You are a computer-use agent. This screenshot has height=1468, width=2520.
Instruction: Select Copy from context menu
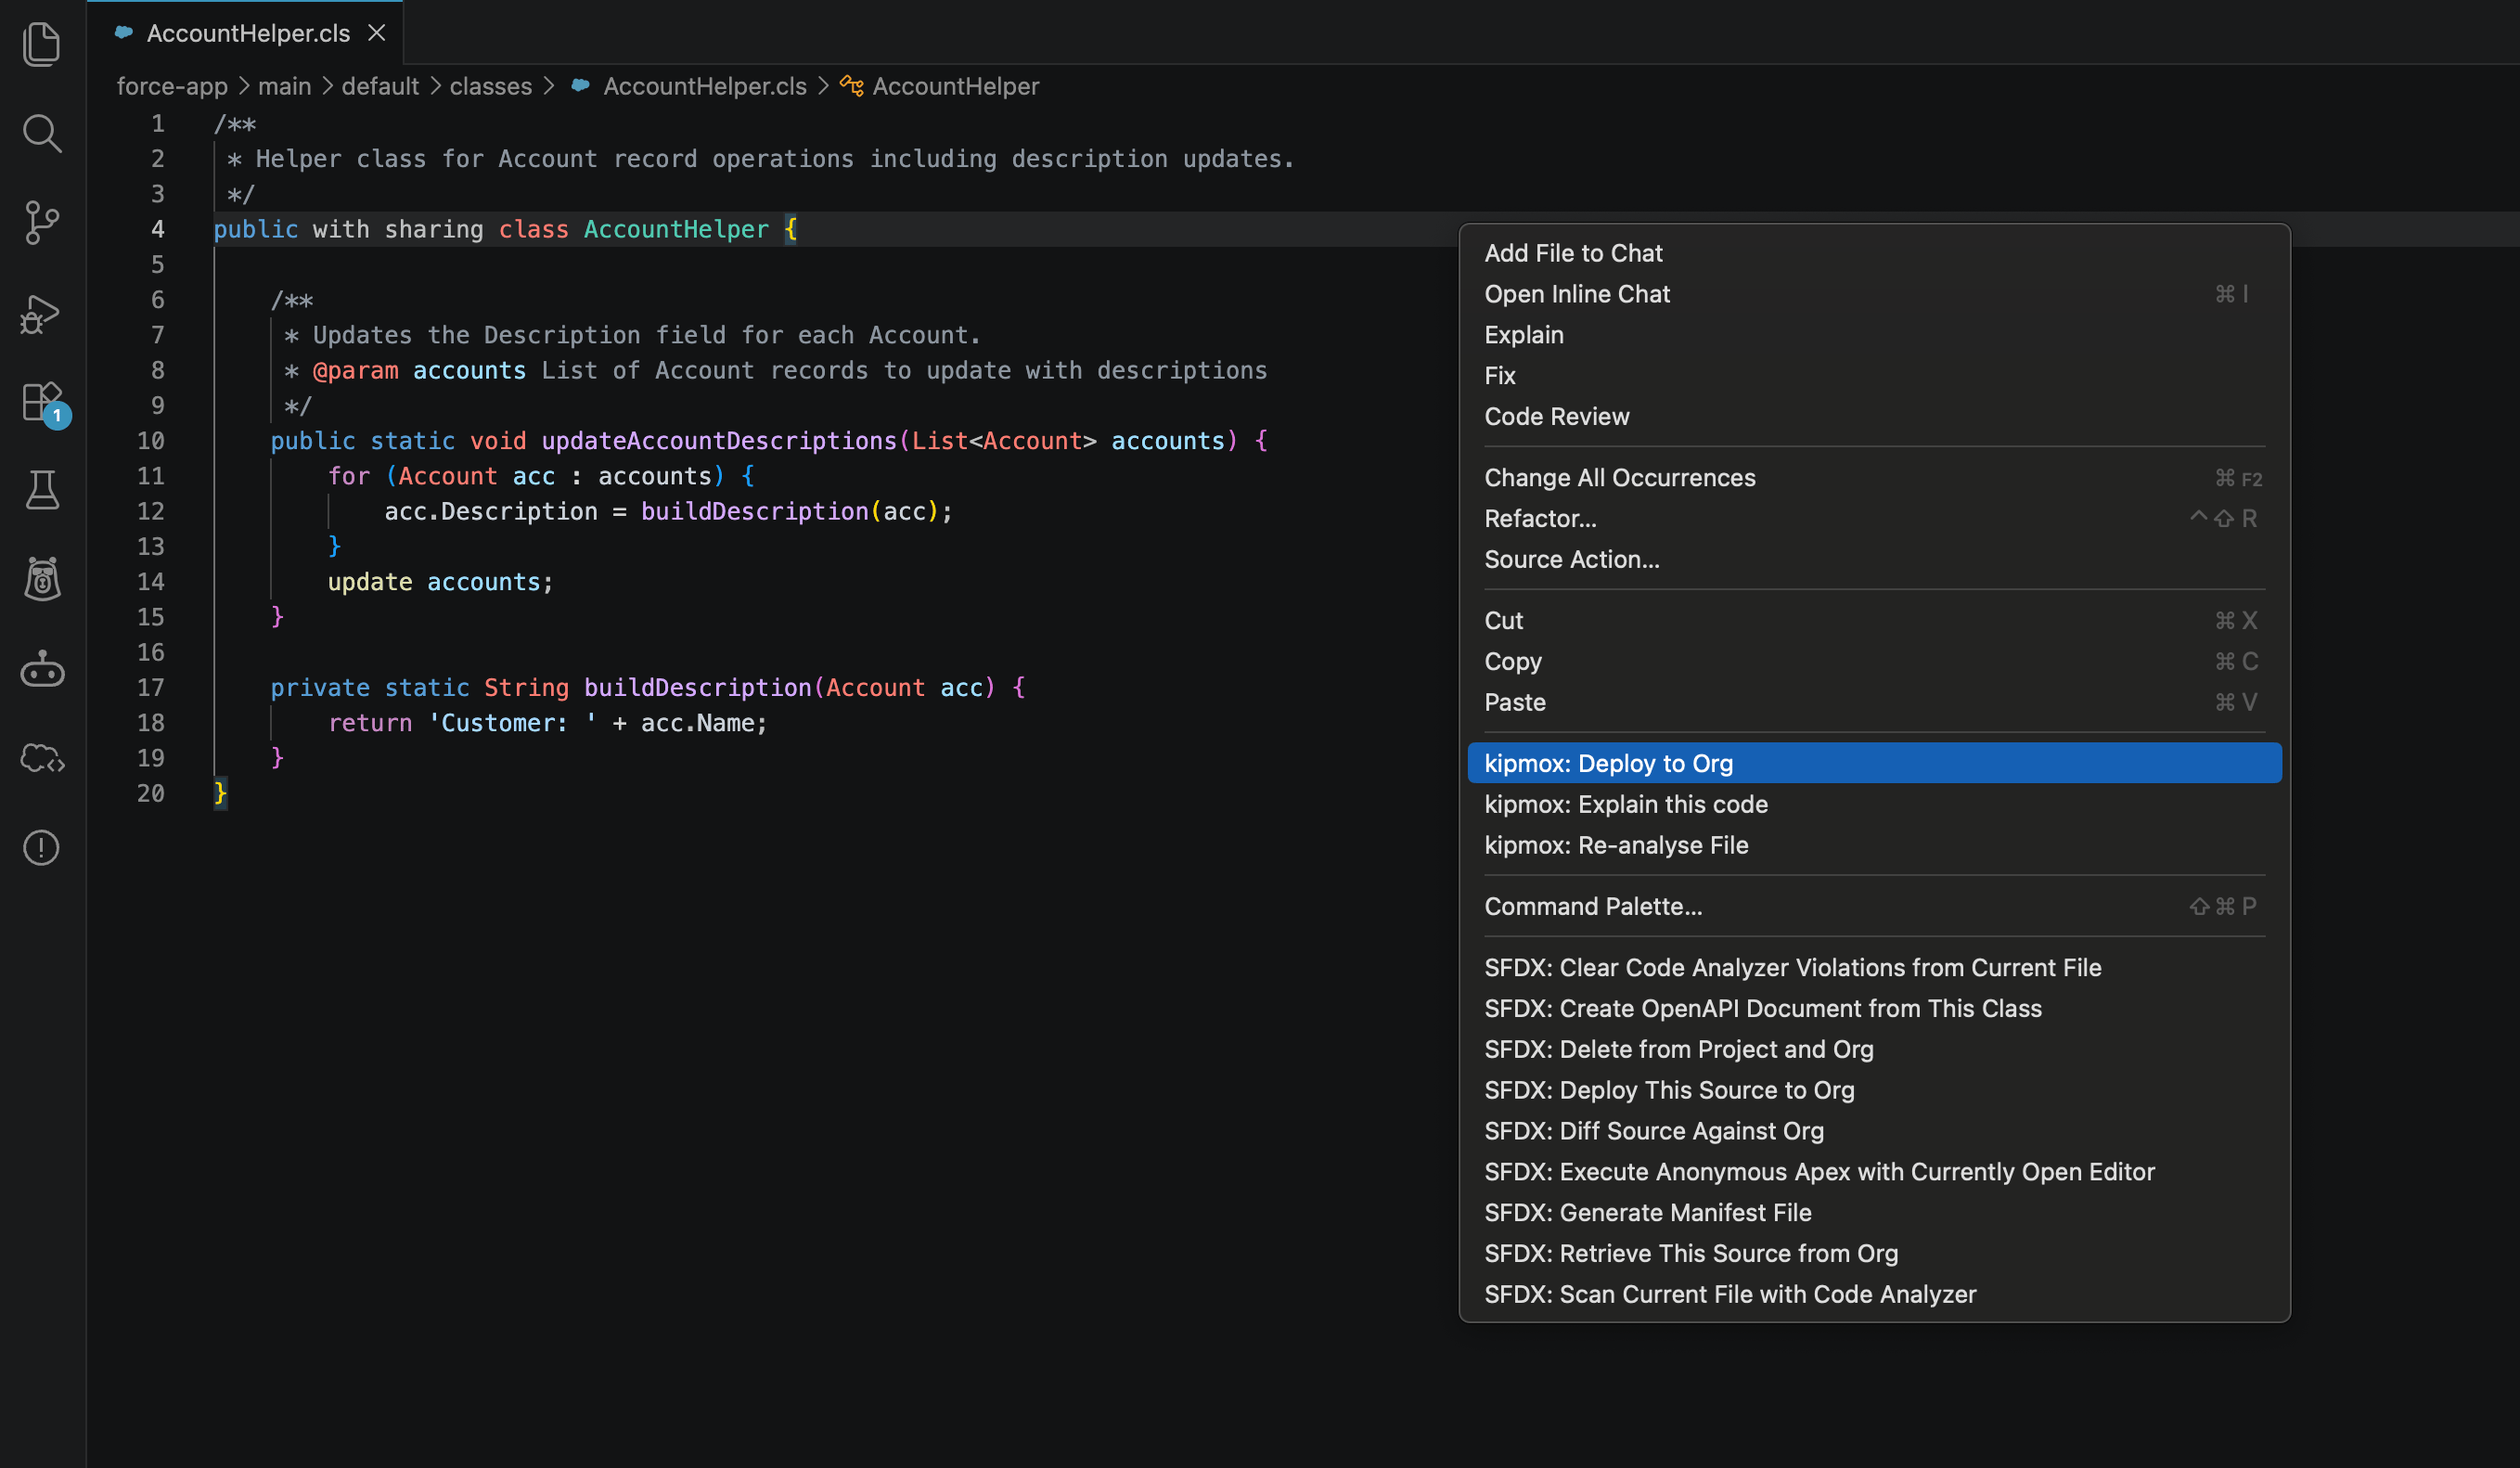pos(1874,662)
